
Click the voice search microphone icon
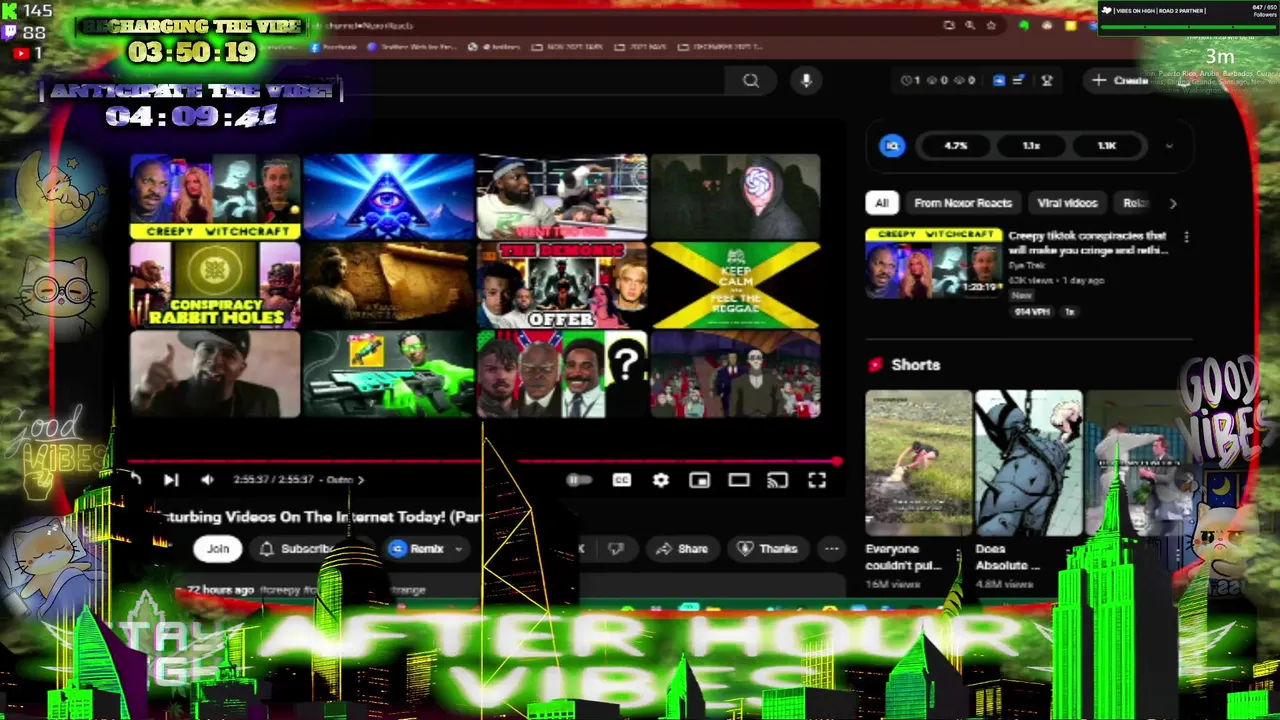[806, 81]
